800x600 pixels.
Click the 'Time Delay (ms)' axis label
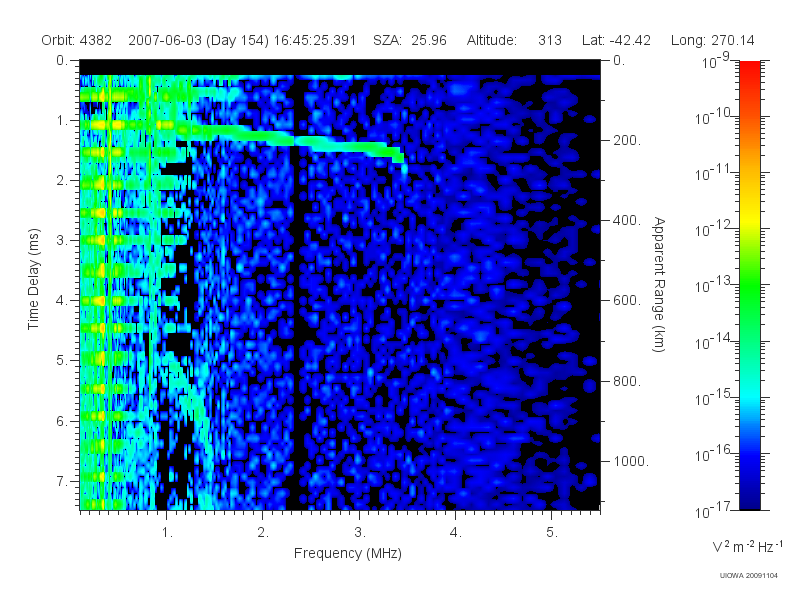click(33, 279)
